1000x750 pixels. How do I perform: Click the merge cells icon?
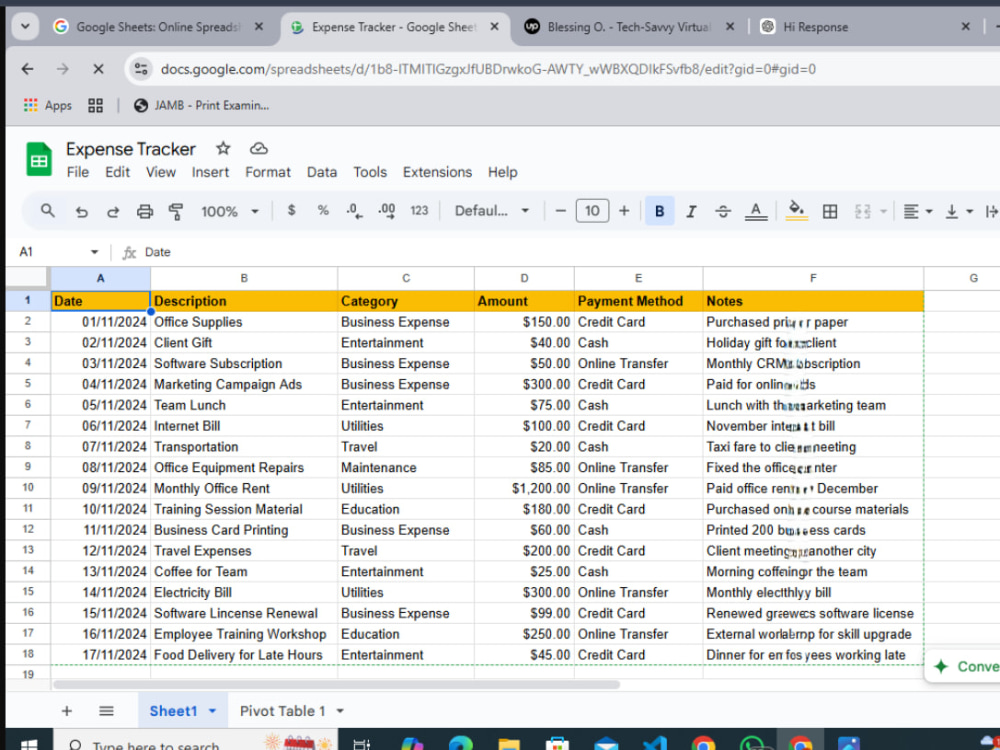point(862,211)
